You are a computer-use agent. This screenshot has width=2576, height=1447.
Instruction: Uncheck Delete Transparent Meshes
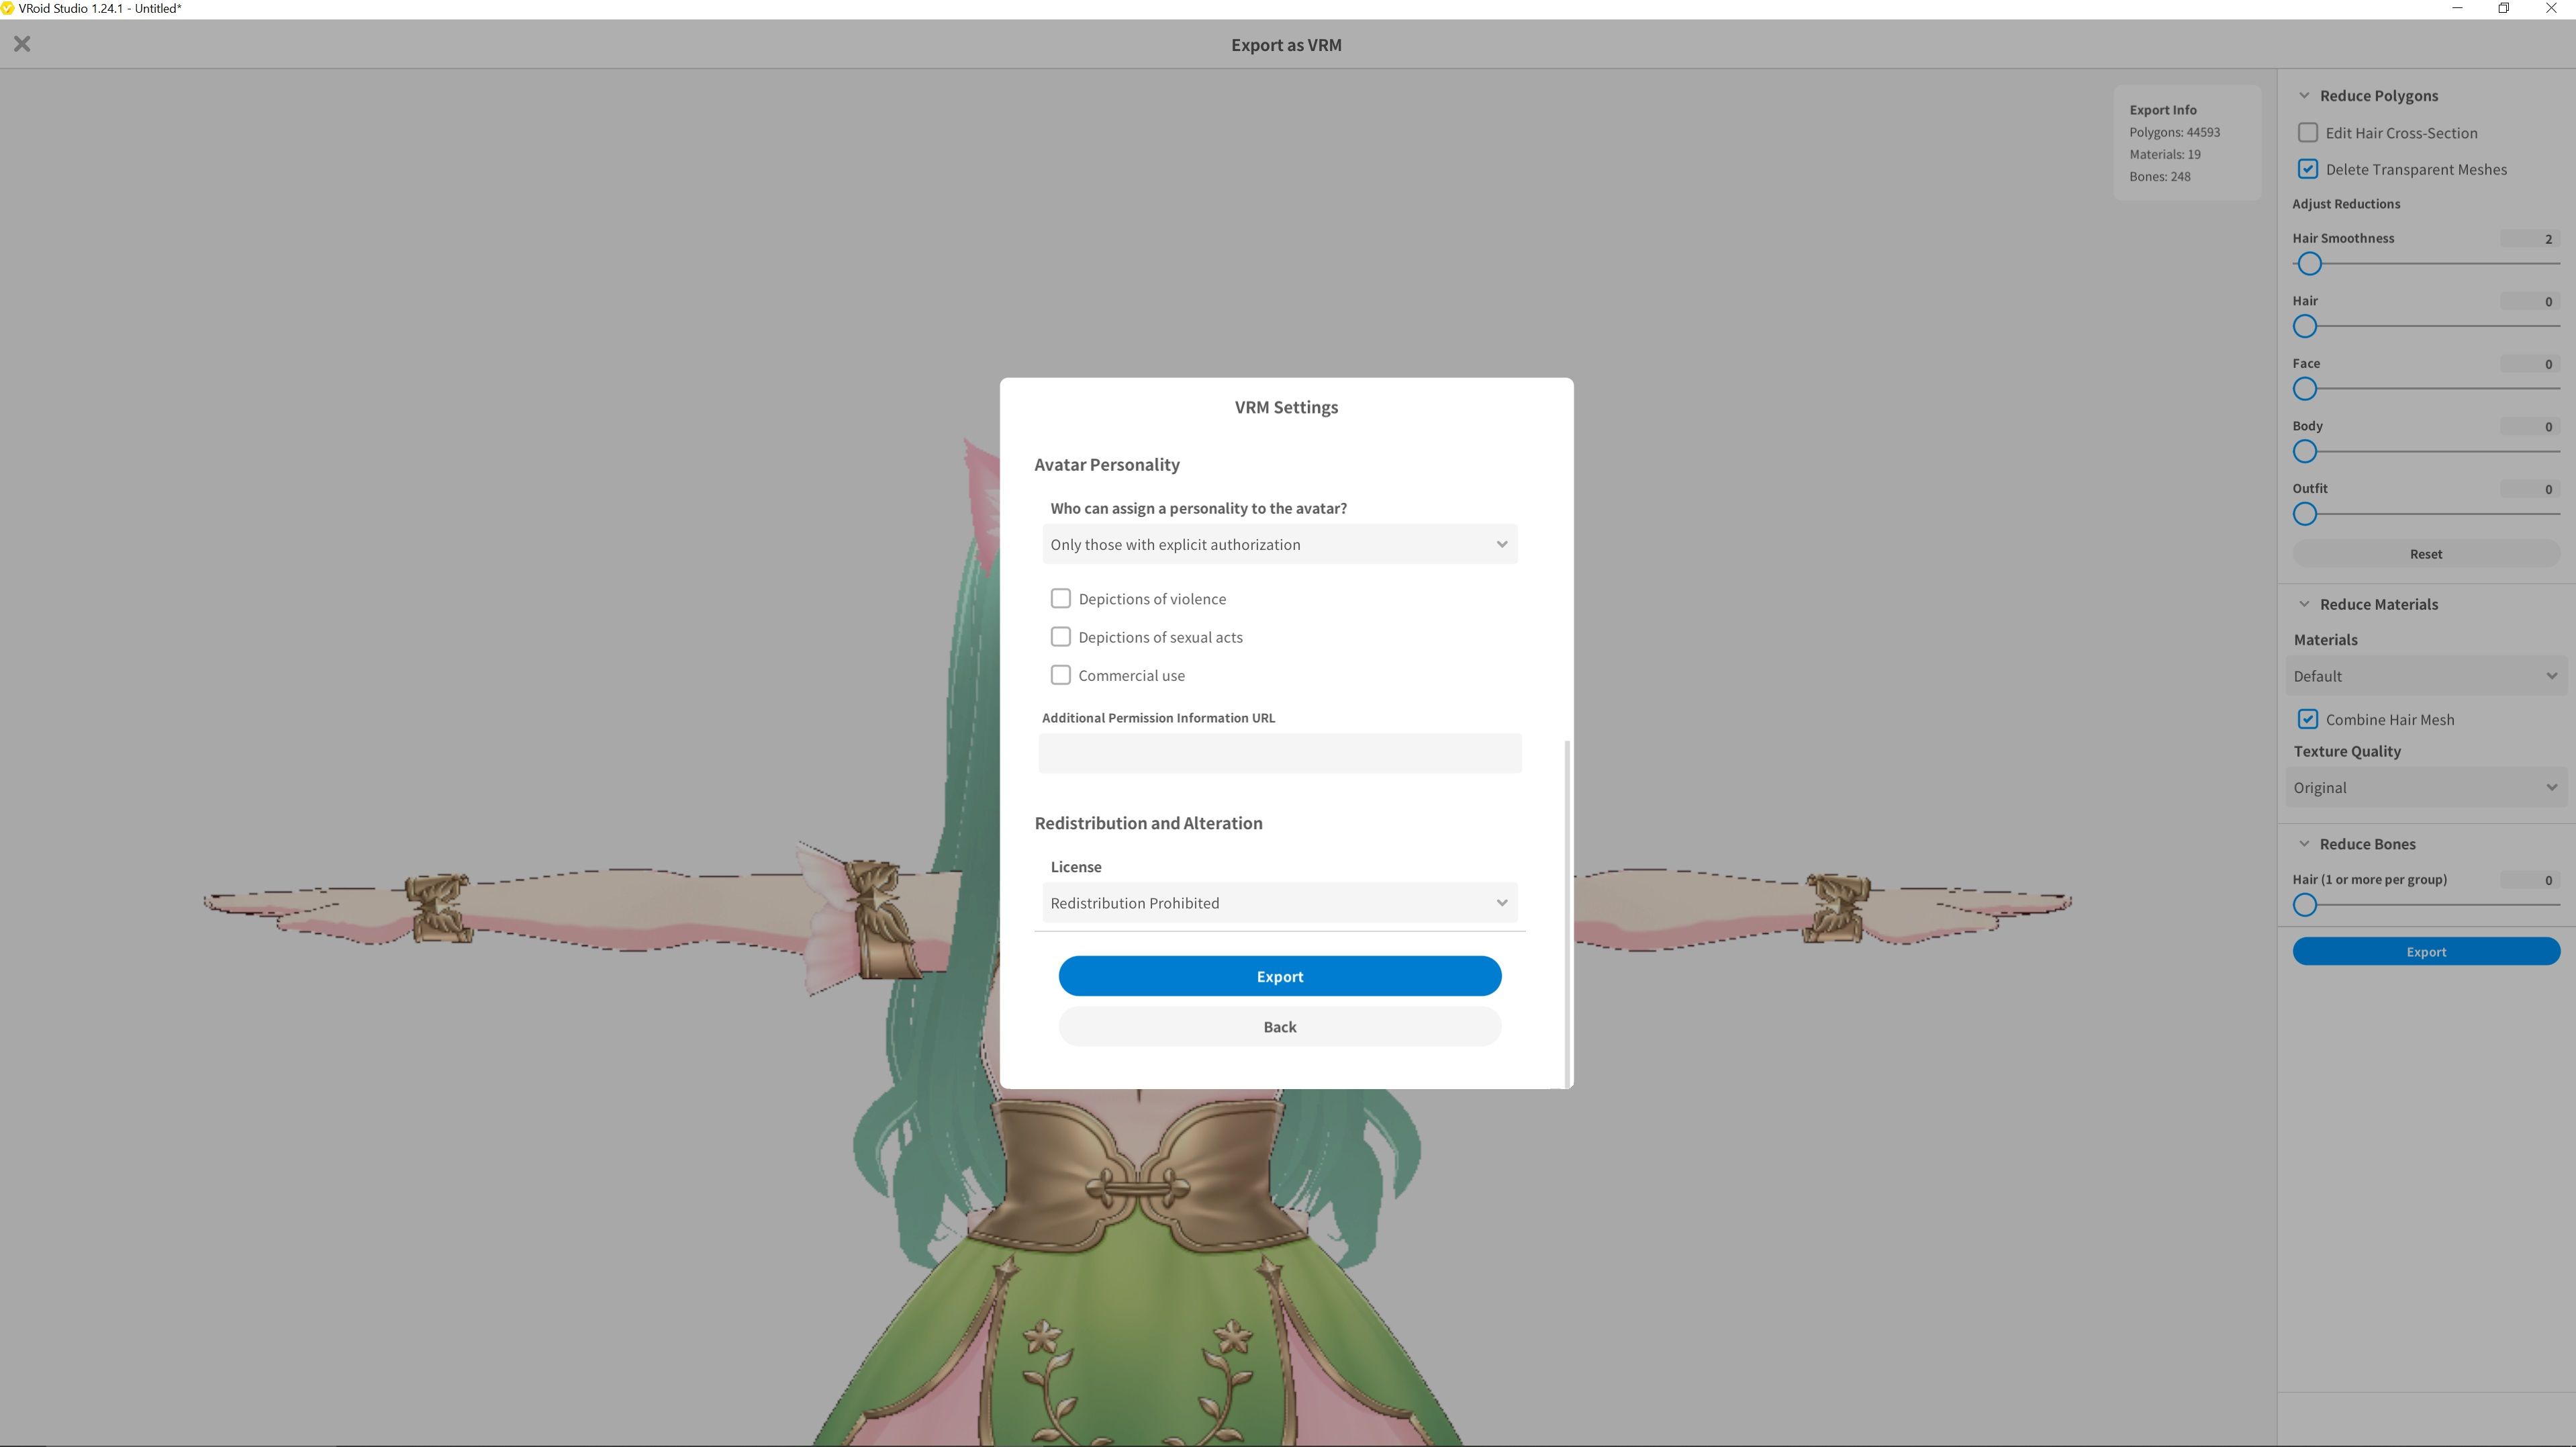2308,169
